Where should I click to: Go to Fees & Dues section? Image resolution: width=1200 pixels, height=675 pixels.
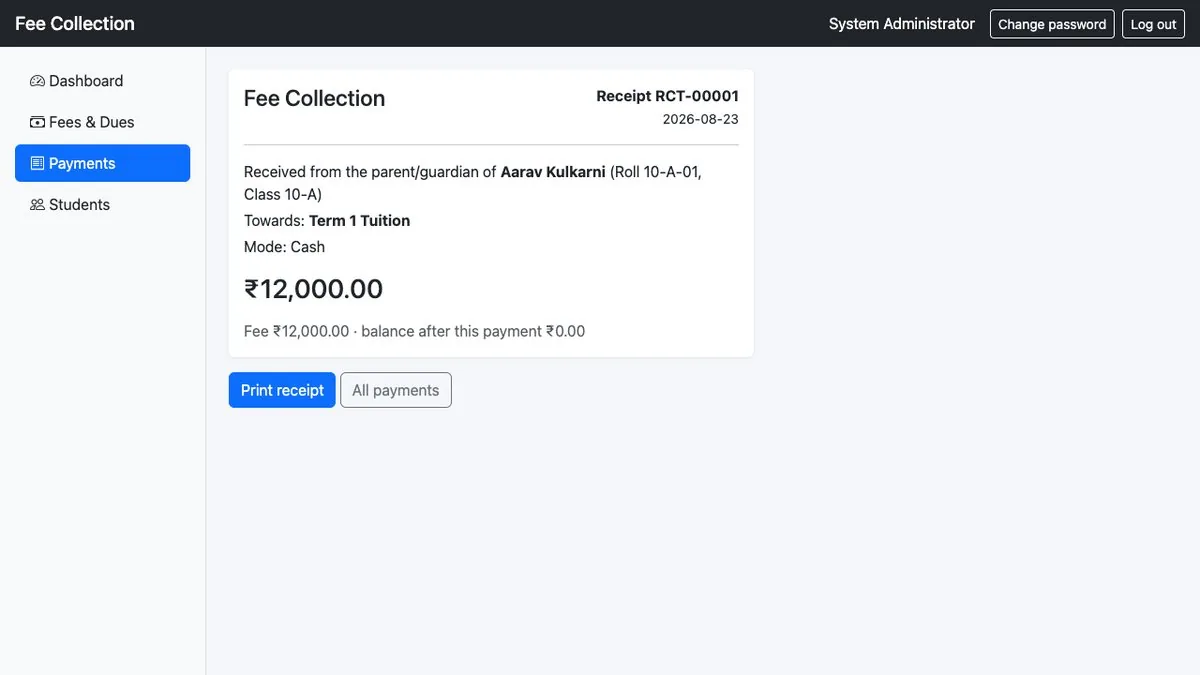pyautogui.click(x=102, y=122)
